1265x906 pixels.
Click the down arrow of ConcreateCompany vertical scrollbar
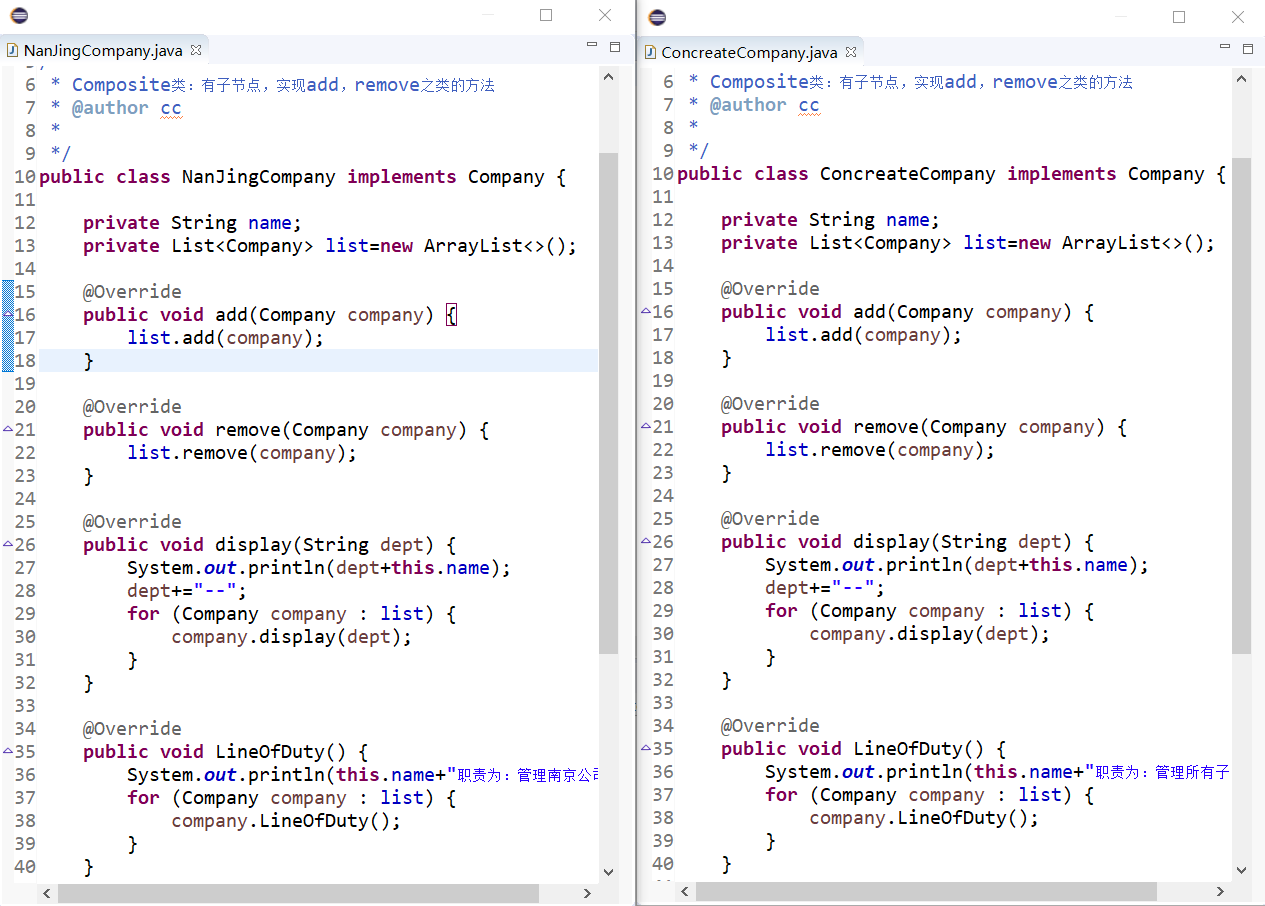[x=1241, y=869]
